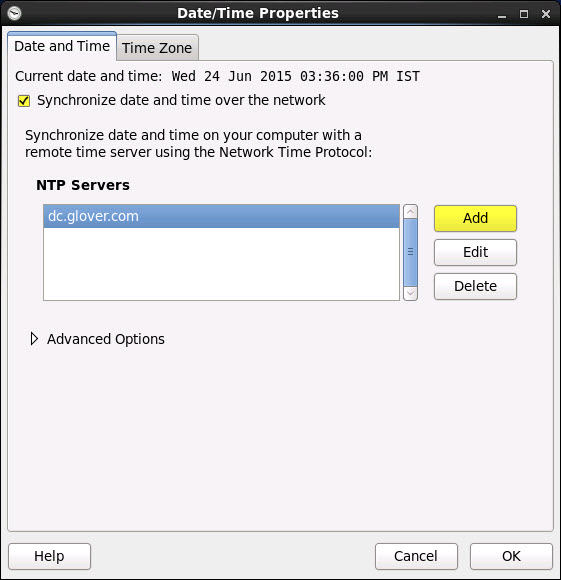The height and width of the screenshot is (580, 561).
Task: Minimize the Date/Time Properties window
Action: pyautogui.click(x=501, y=14)
